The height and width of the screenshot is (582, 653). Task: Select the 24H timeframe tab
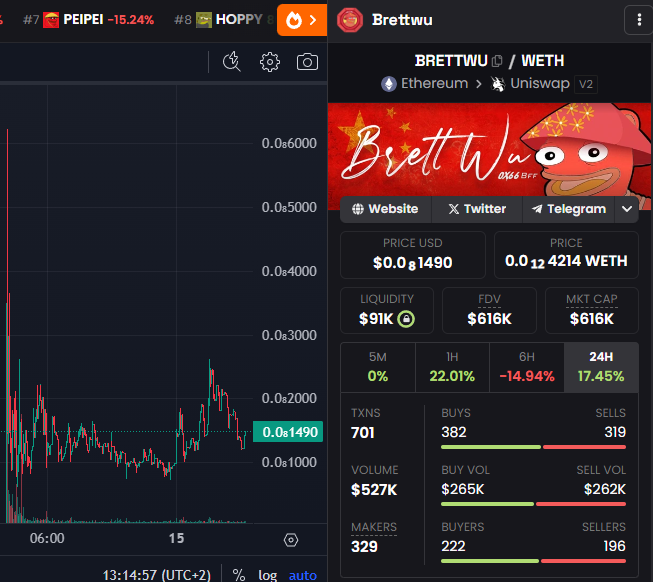coord(601,367)
